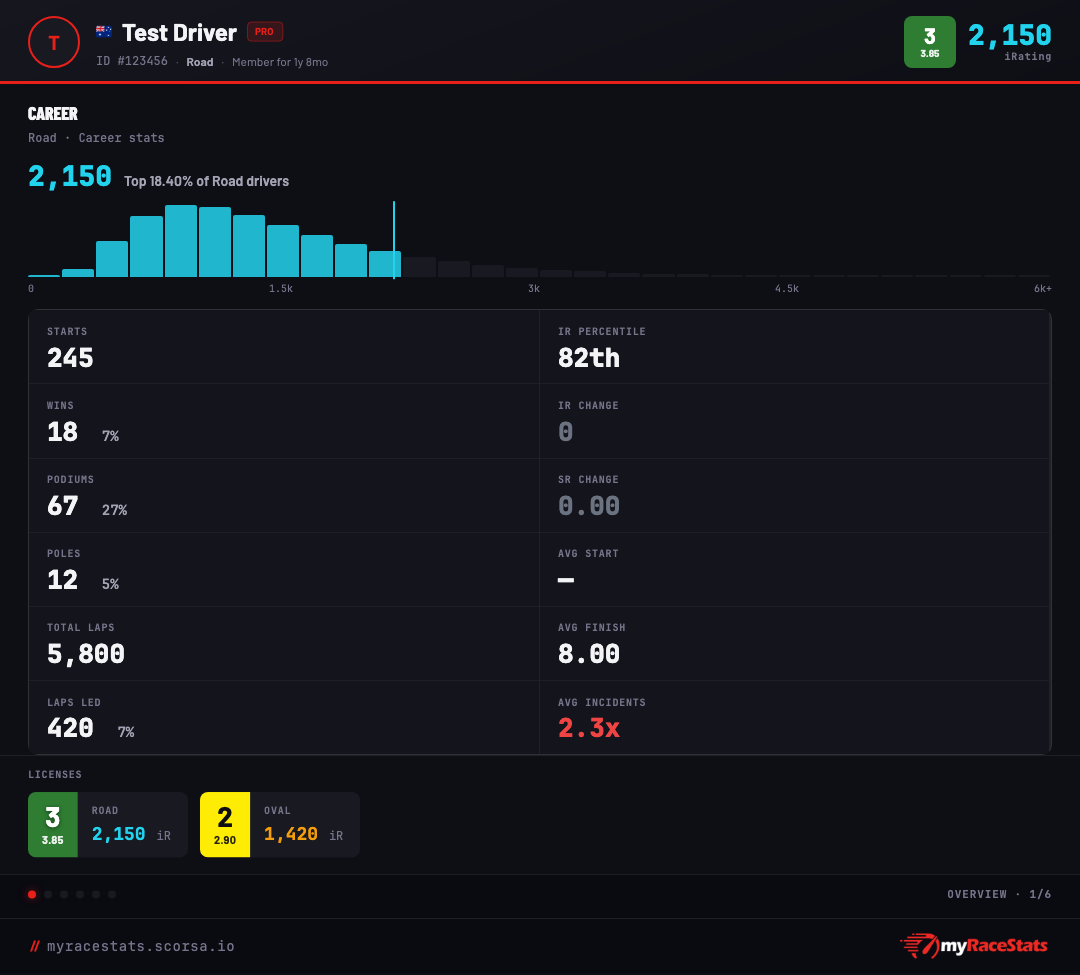Click the Australian flag icon
This screenshot has height=975, width=1080.
[x=104, y=32]
